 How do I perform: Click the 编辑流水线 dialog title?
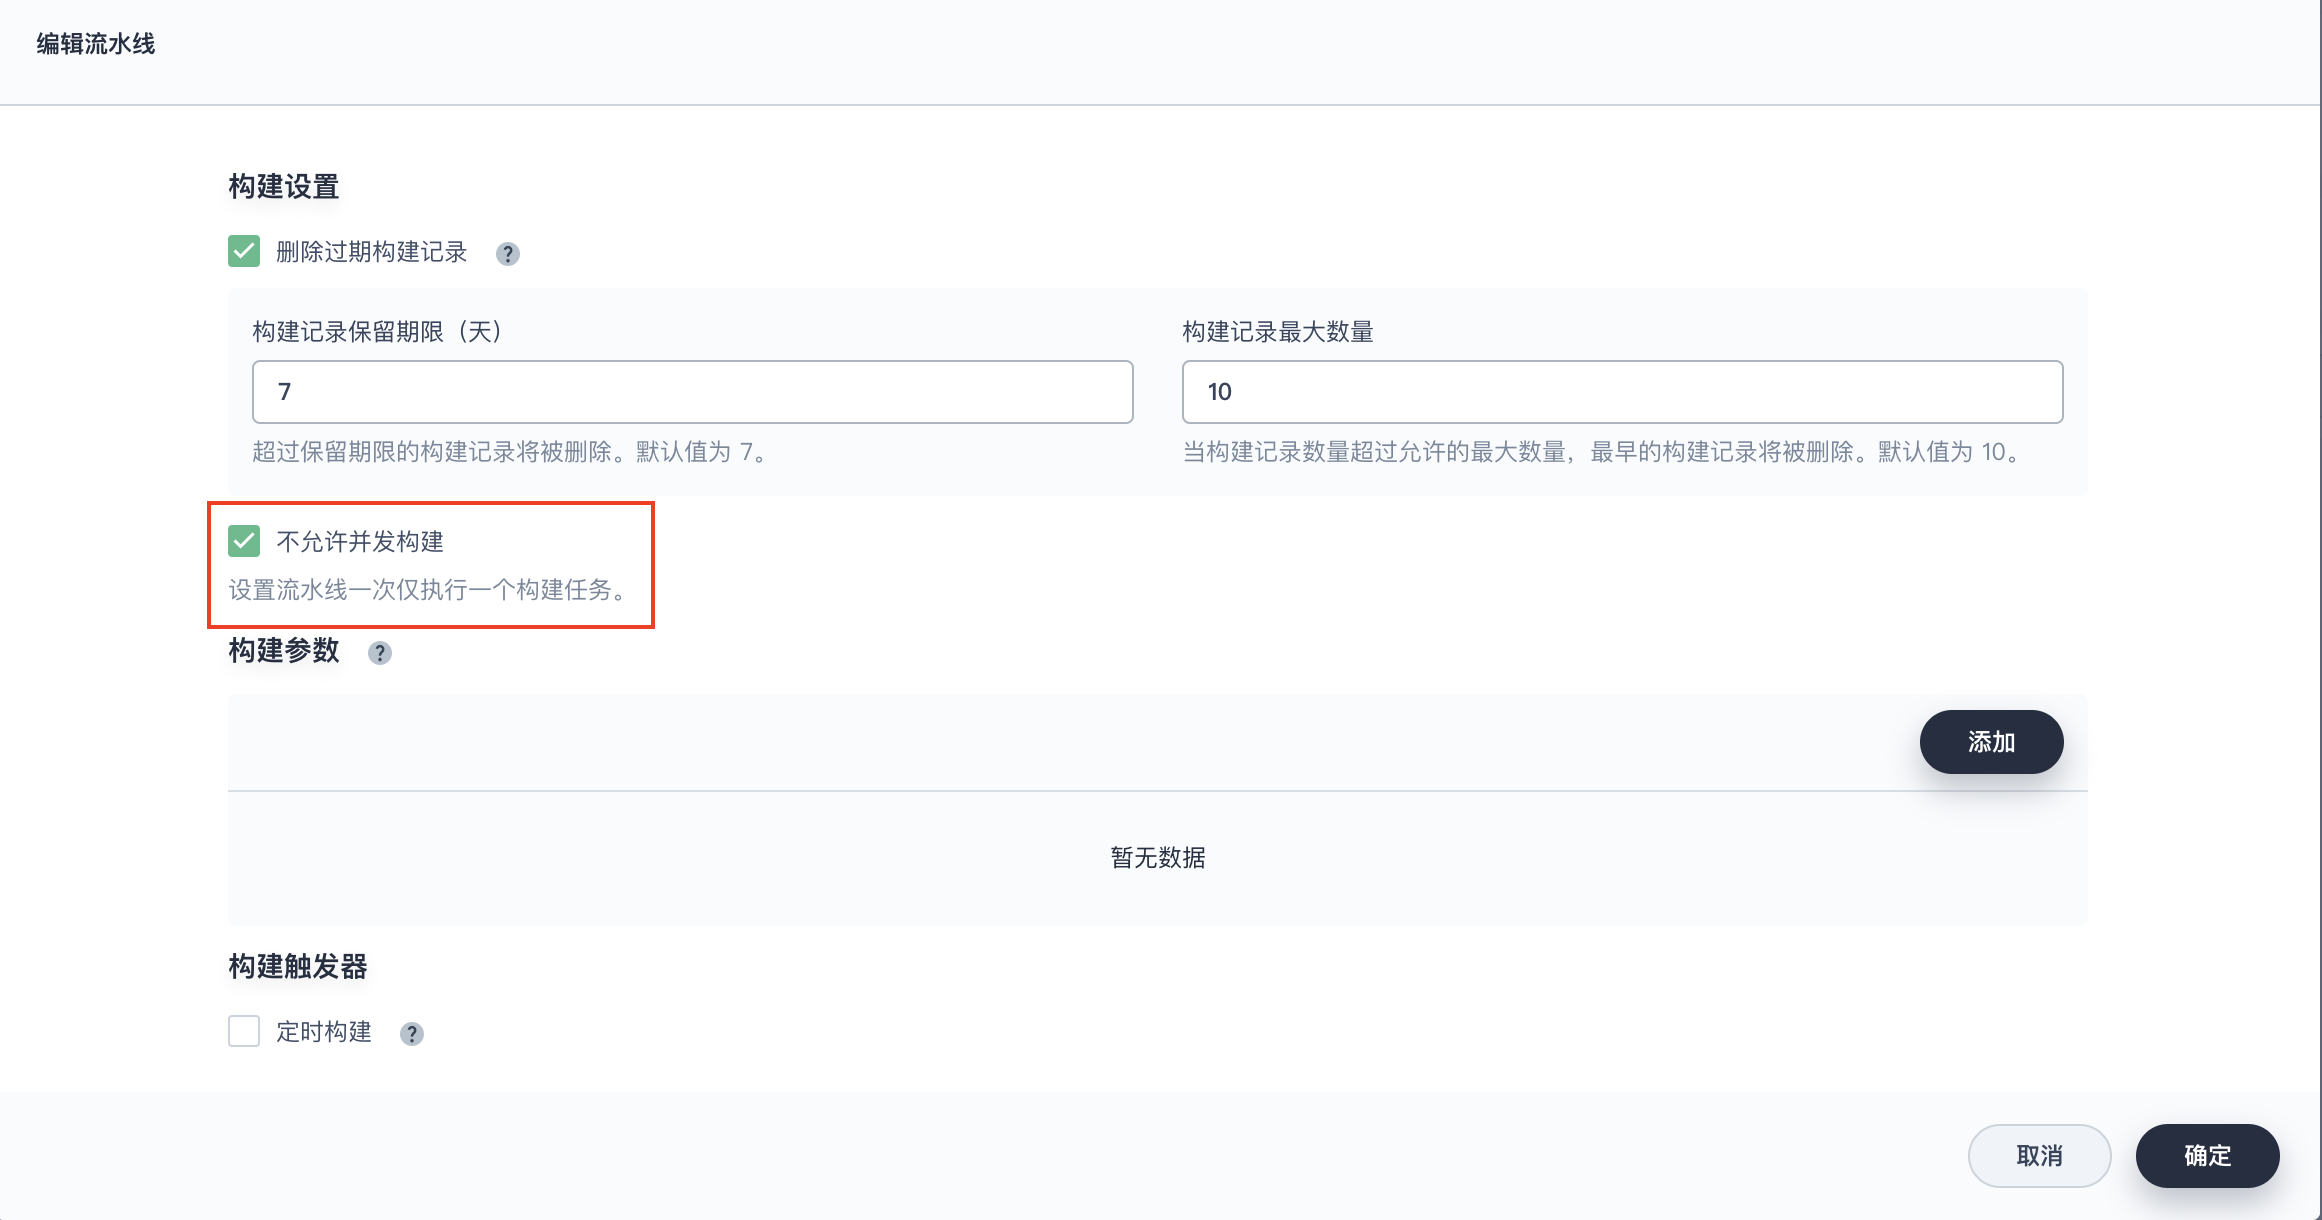tap(96, 44)
